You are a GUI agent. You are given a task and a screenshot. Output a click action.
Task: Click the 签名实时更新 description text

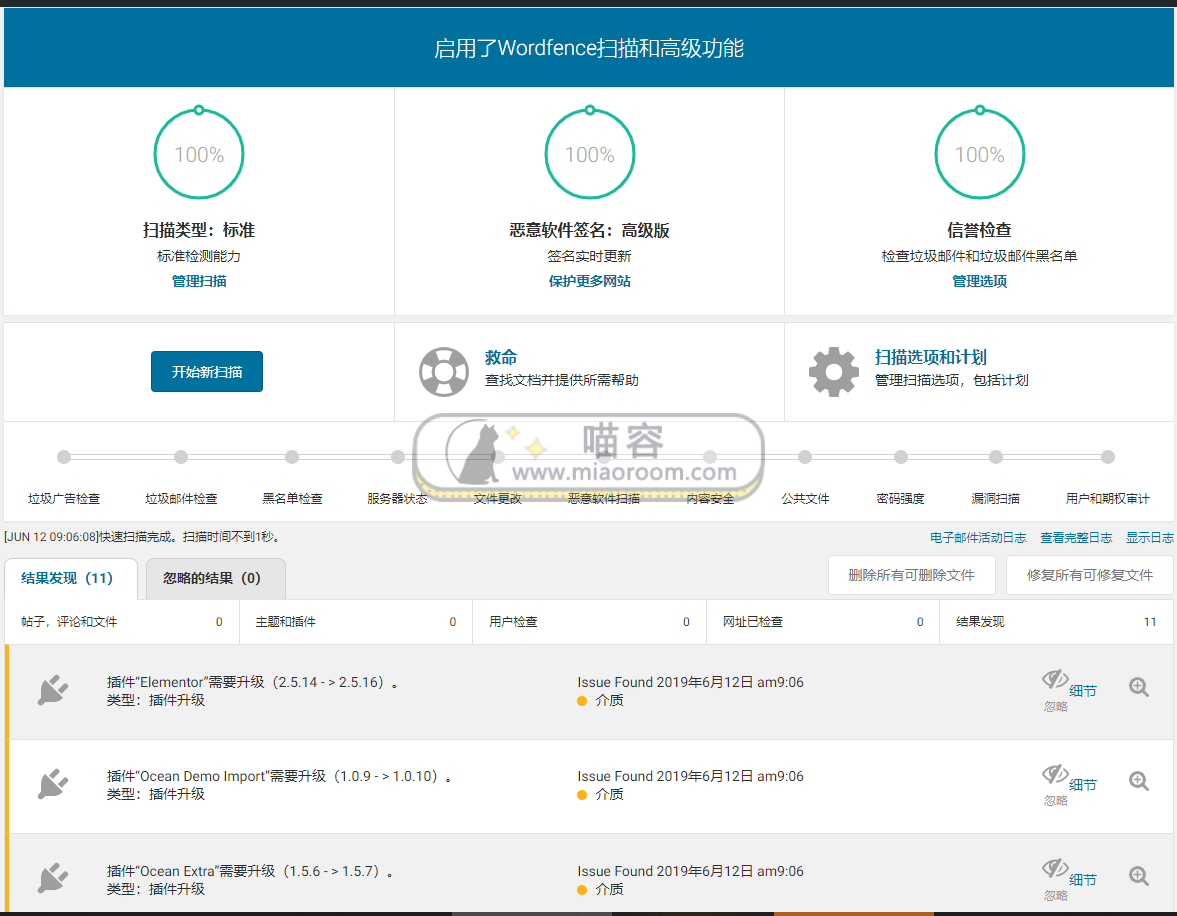pyautogui.click(x=589, y=256)
